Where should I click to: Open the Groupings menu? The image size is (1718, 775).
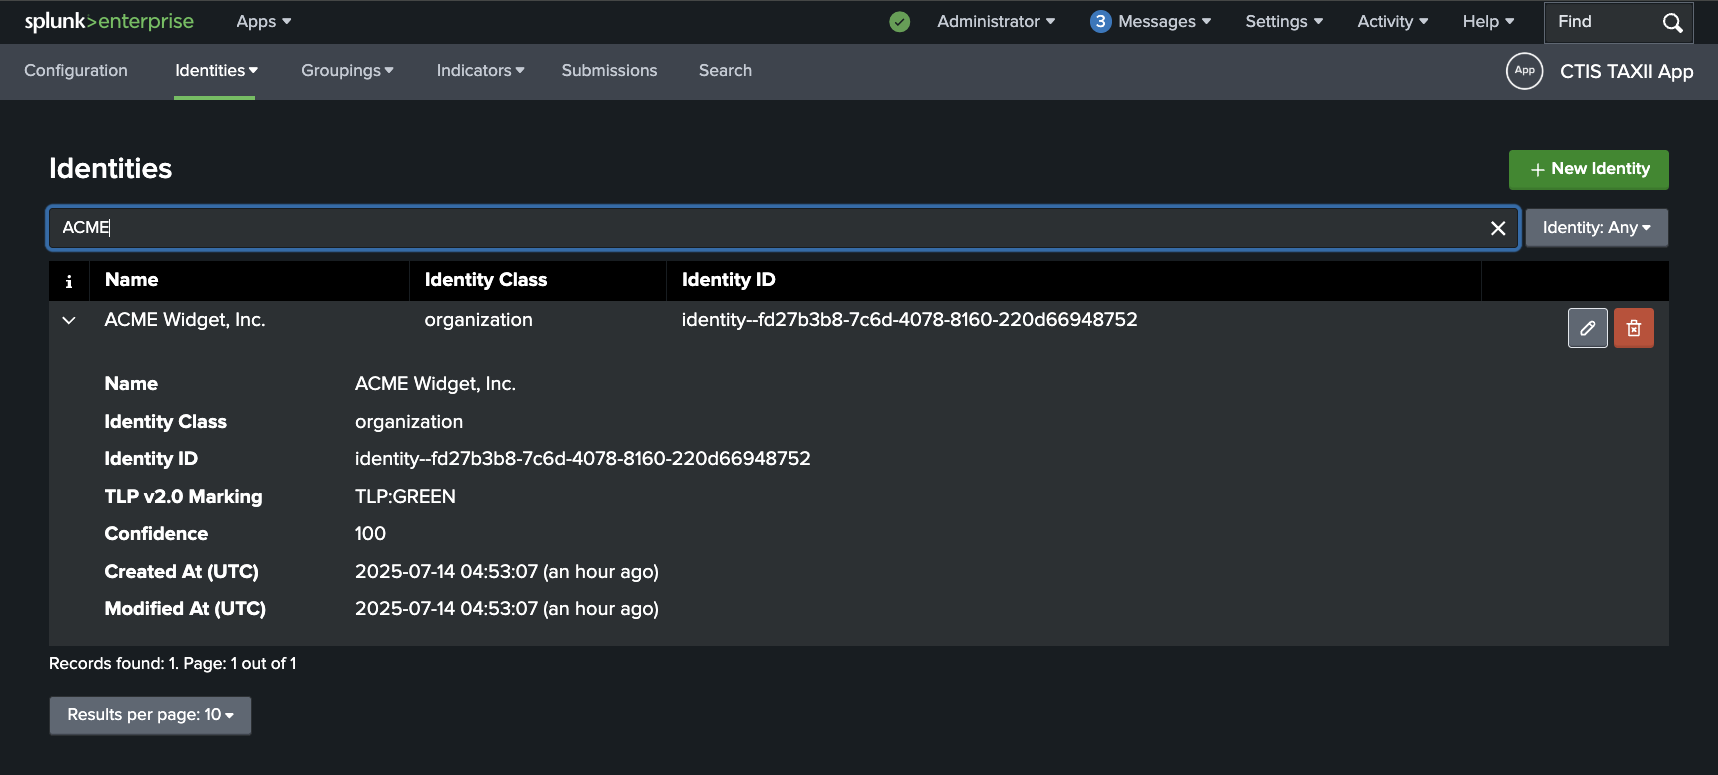tap(347, 71)
